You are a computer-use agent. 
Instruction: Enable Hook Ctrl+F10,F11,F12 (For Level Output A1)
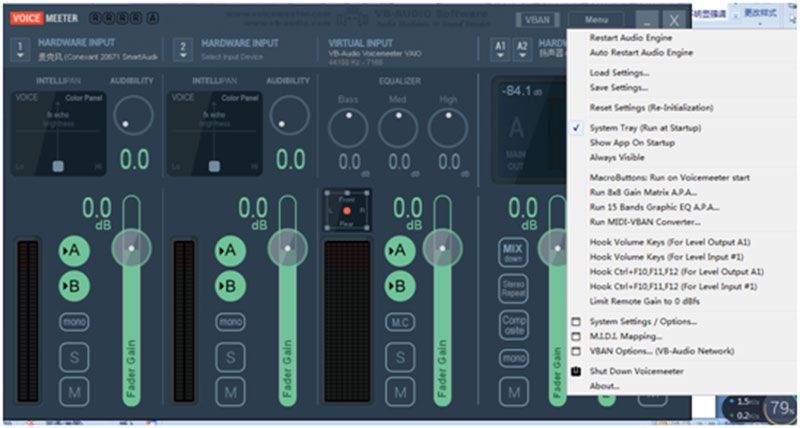tap(677, 272)
